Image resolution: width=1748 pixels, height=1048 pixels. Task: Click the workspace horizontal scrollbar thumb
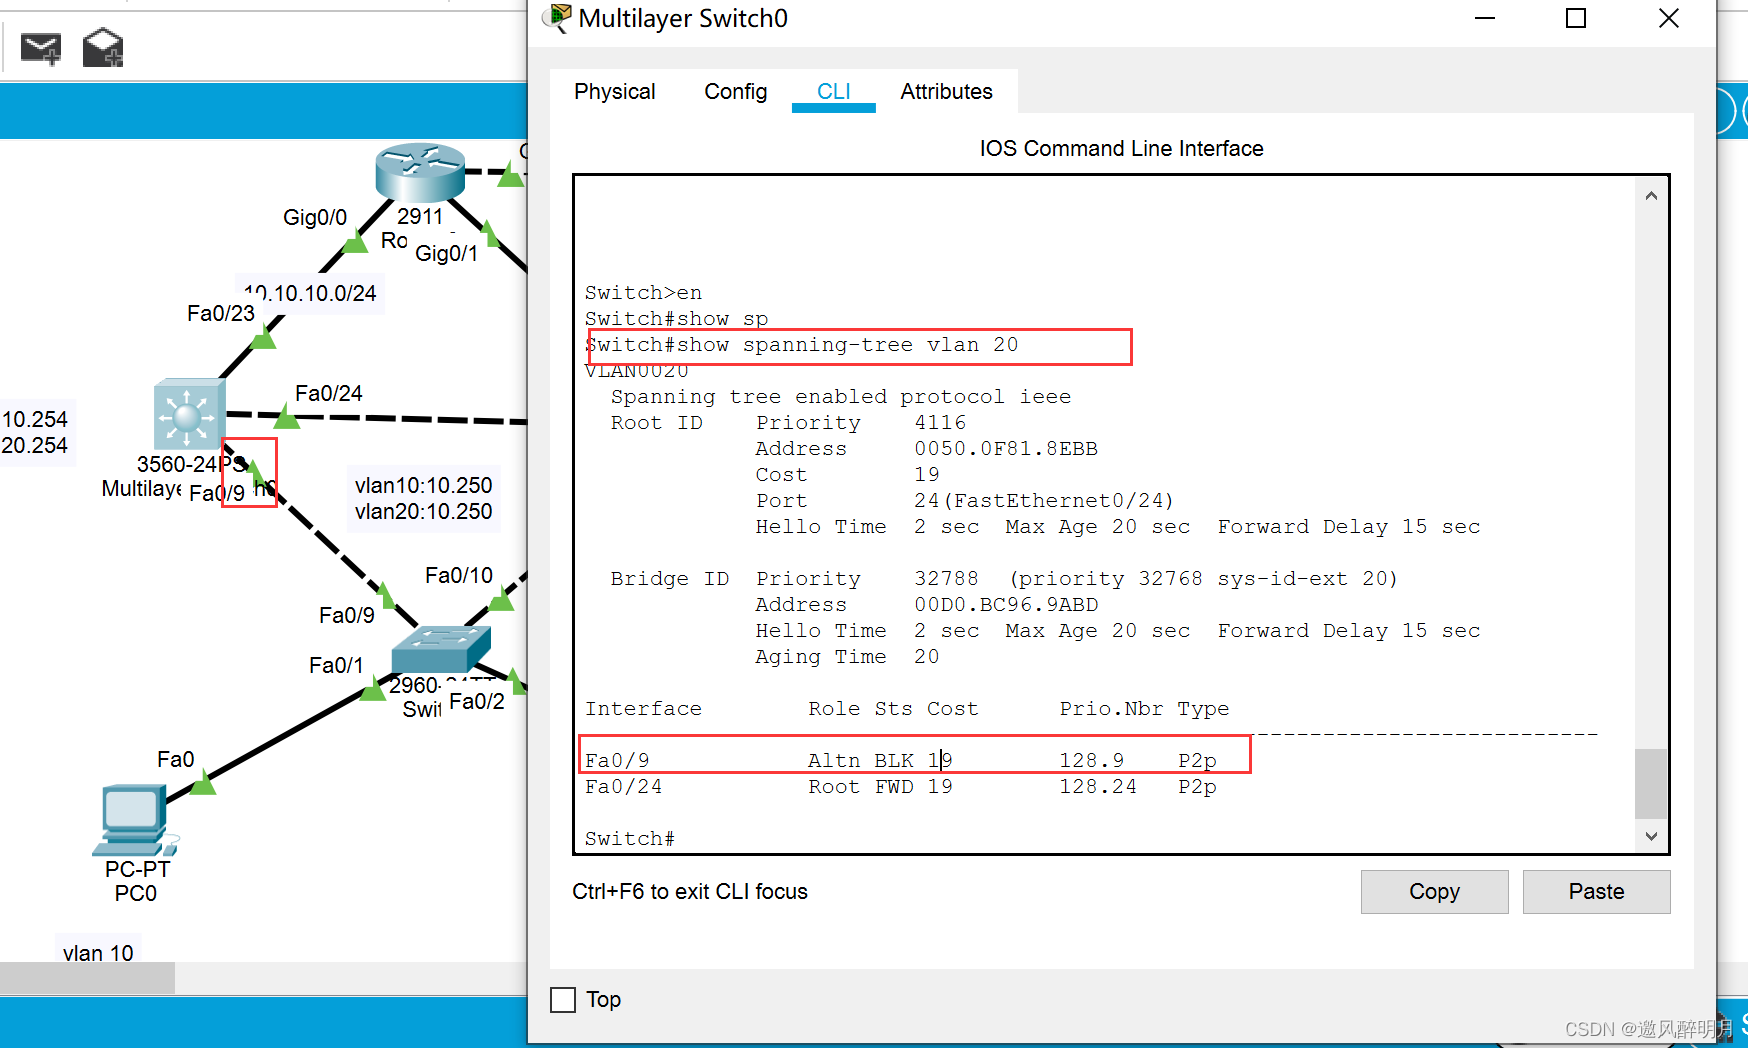tap(87, 977)
